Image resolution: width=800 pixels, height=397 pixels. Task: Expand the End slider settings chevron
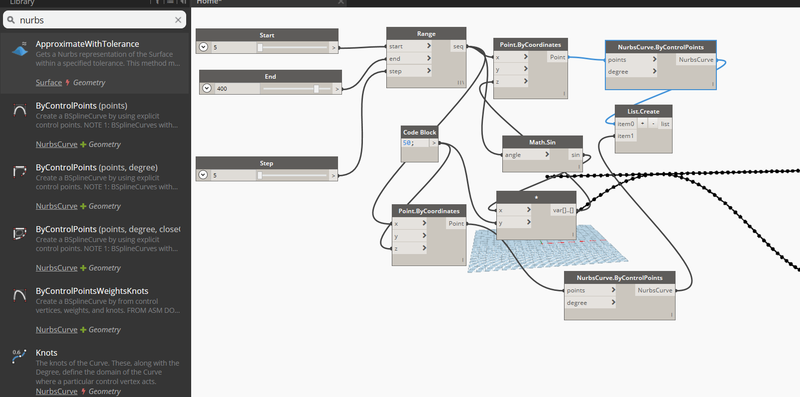[207, 89]
